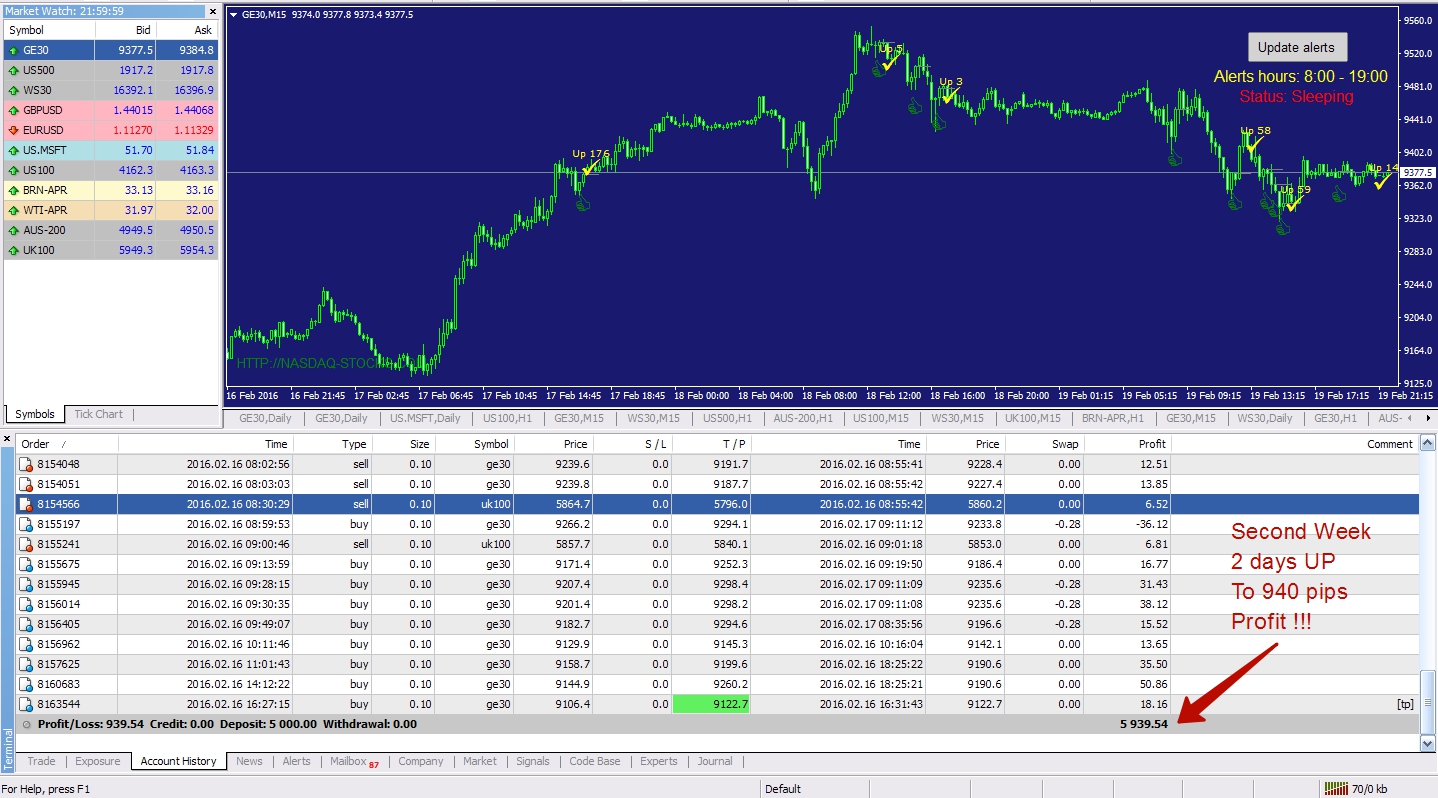Viewport: 1438px width, 798px height.
Task: Open the Journal tab in the Terminal panel
Action: (715, 761)
